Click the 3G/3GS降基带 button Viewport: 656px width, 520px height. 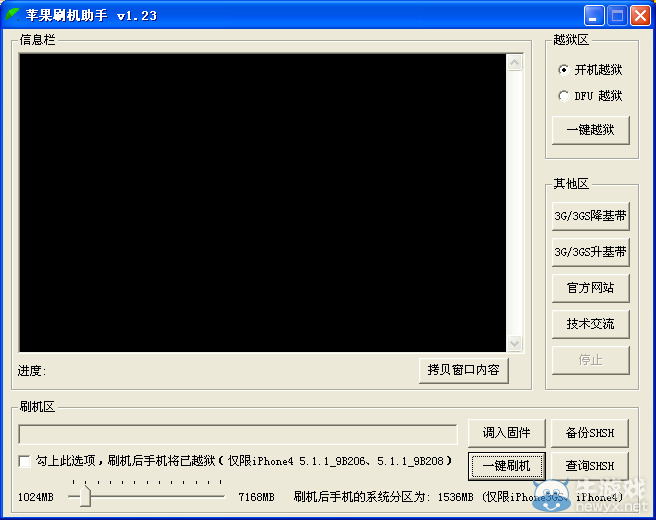point(590,216)
